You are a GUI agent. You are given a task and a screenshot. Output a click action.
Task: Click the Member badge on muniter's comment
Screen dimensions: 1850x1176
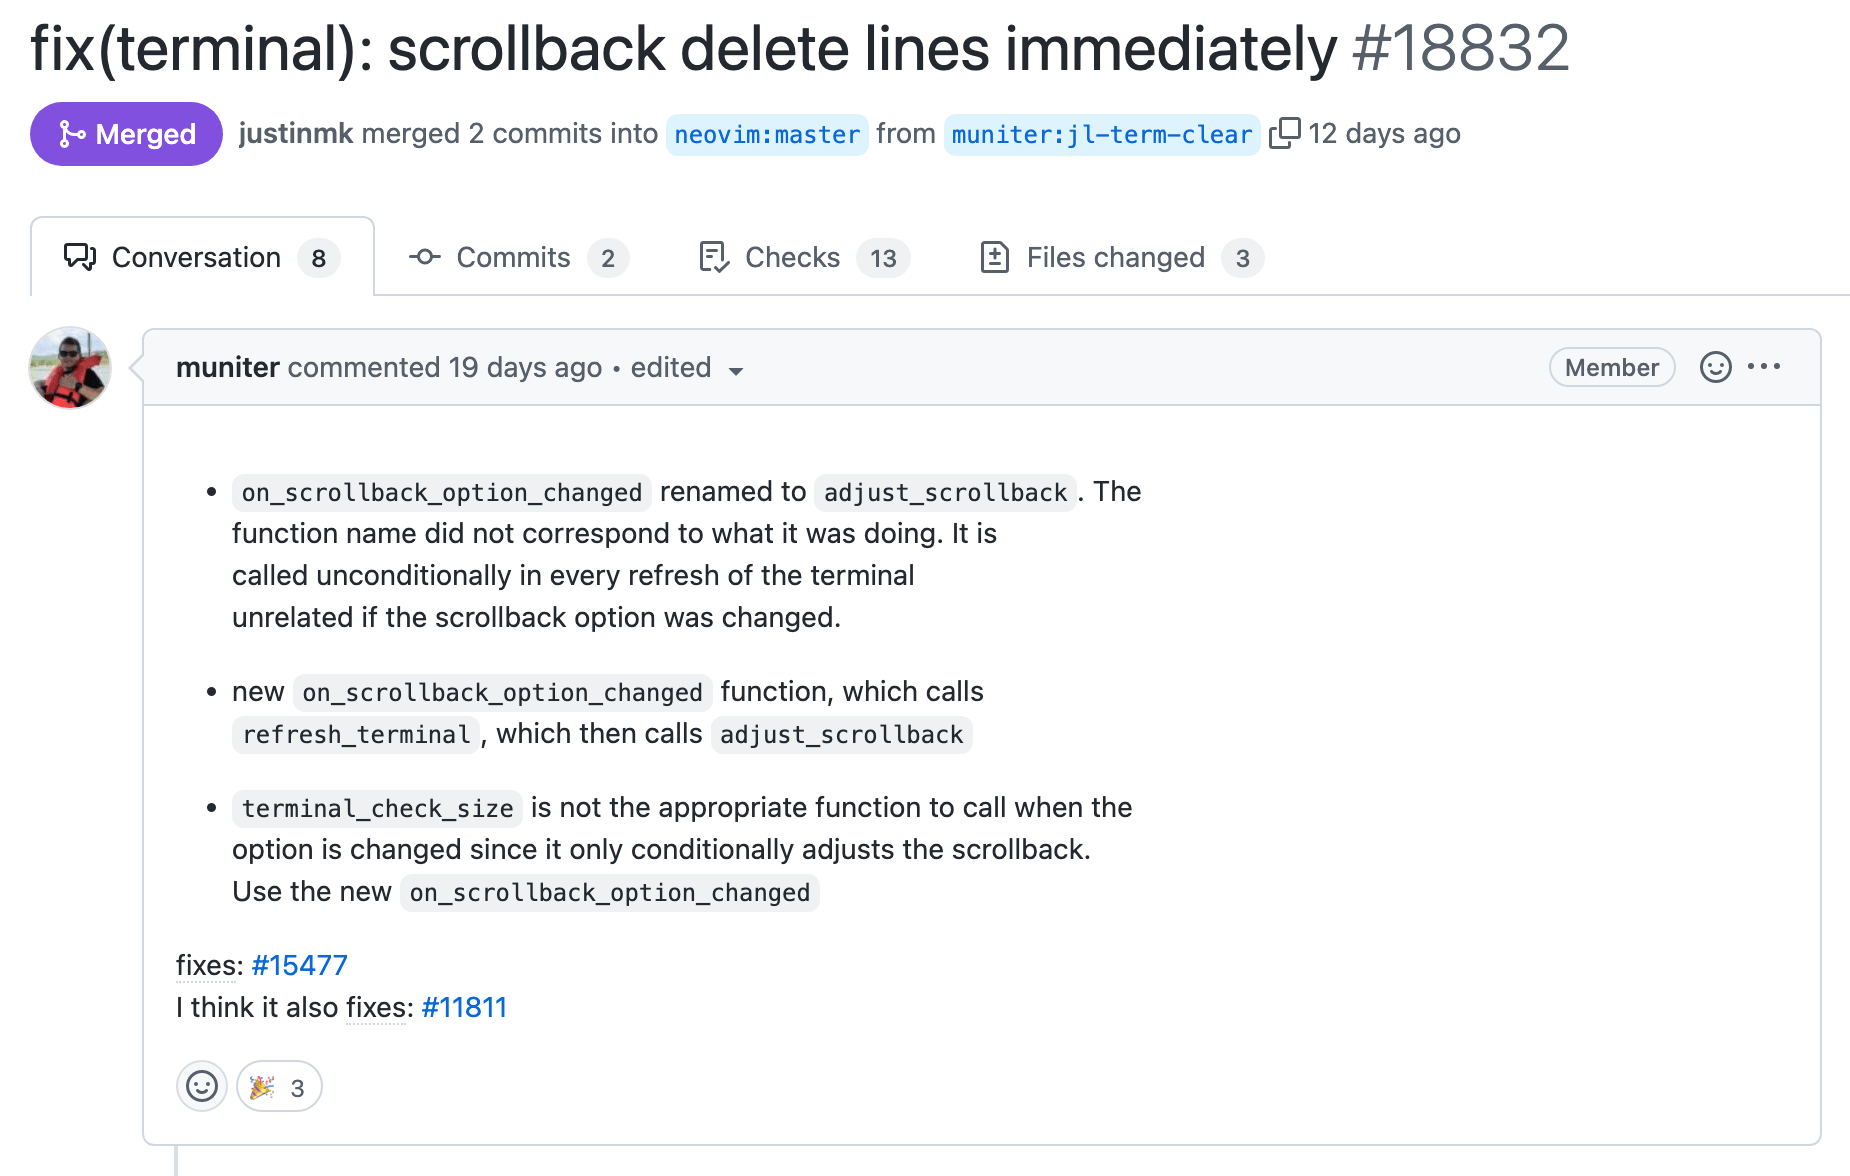[x=1611, y=367]
